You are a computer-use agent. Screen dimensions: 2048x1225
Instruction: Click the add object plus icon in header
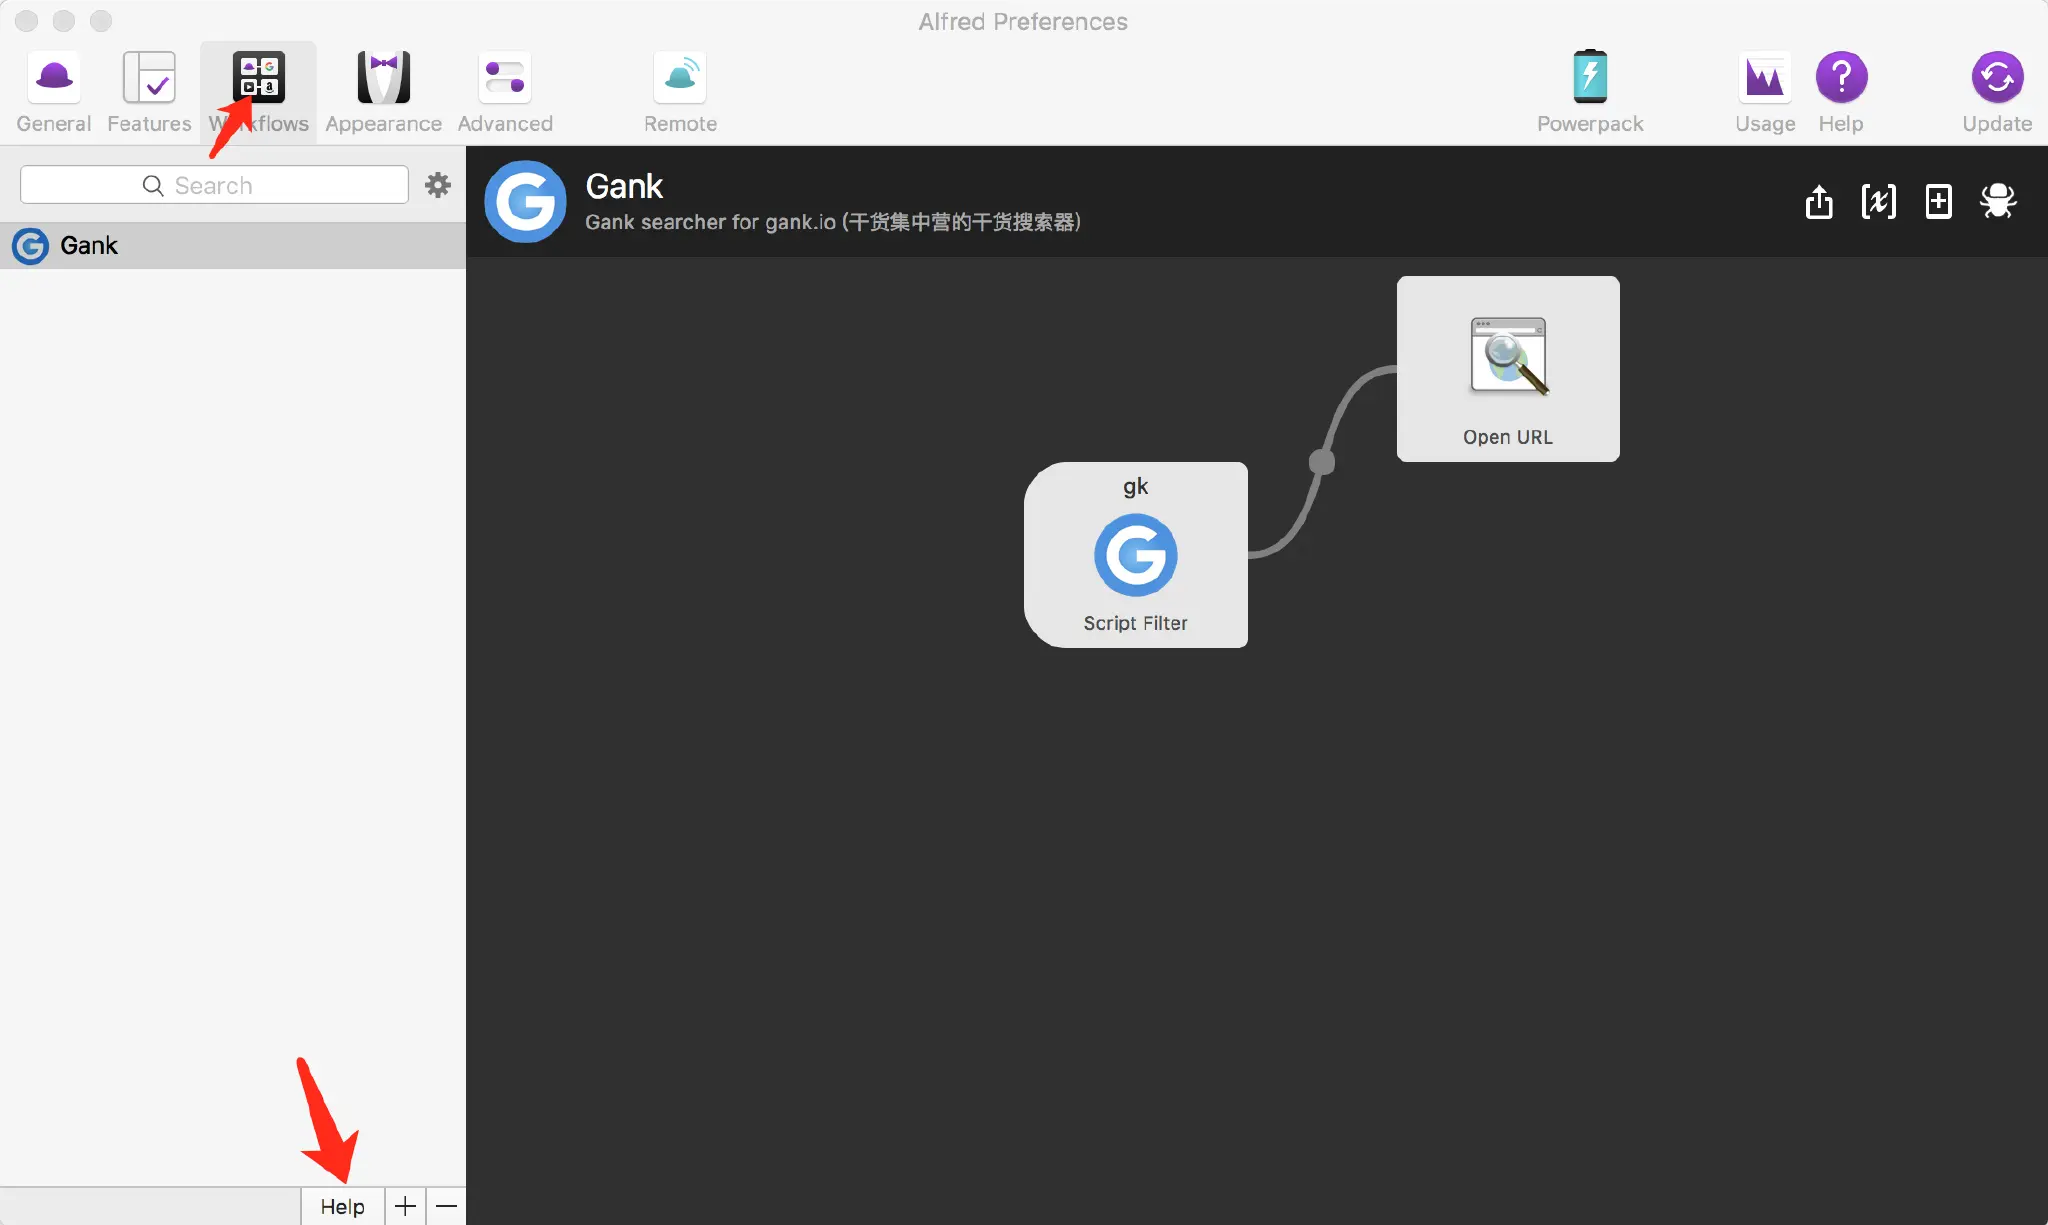tap(1938, 202)
